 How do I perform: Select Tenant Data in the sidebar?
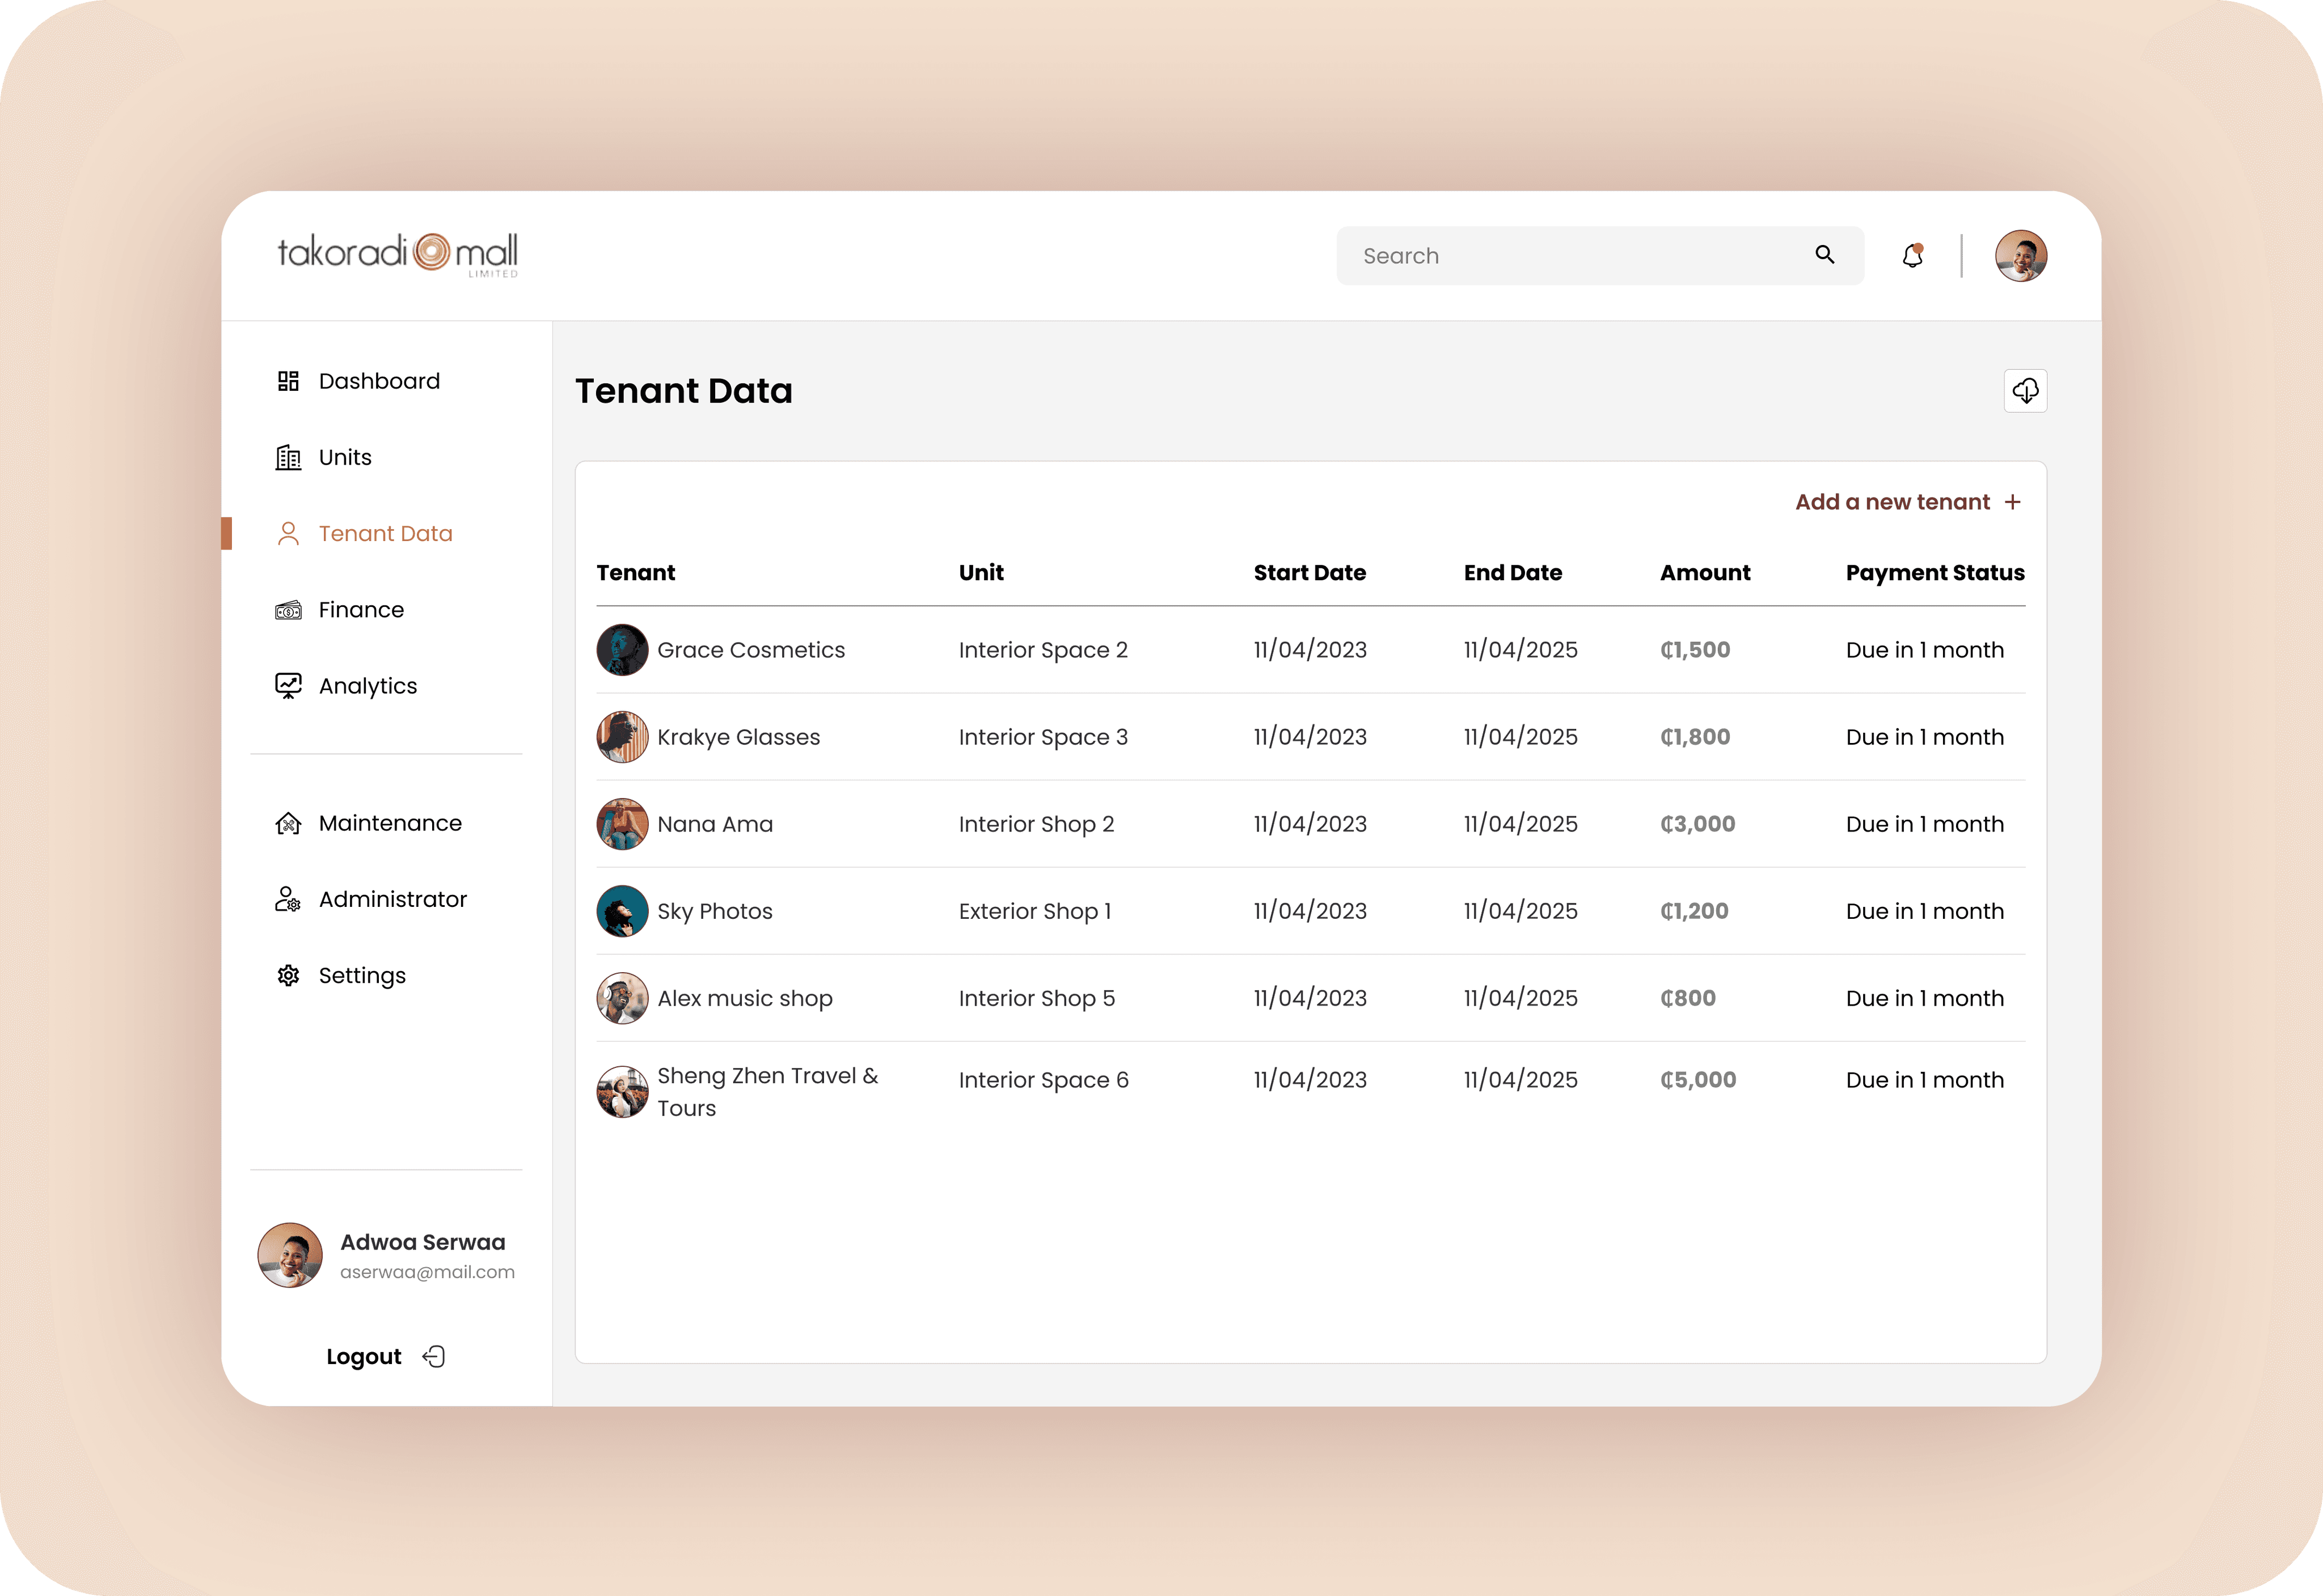[x=385, y=534]
